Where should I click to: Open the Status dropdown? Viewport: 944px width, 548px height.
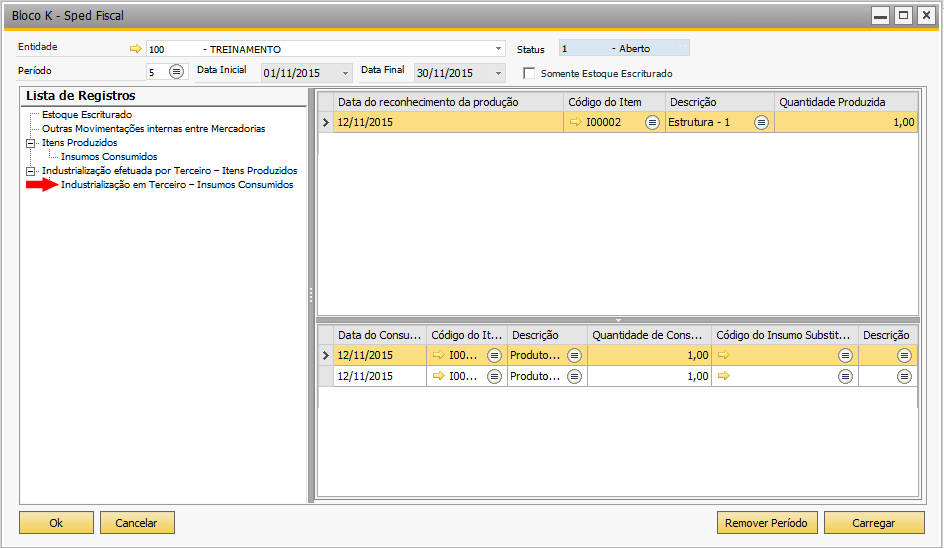(x=682, y=48)
